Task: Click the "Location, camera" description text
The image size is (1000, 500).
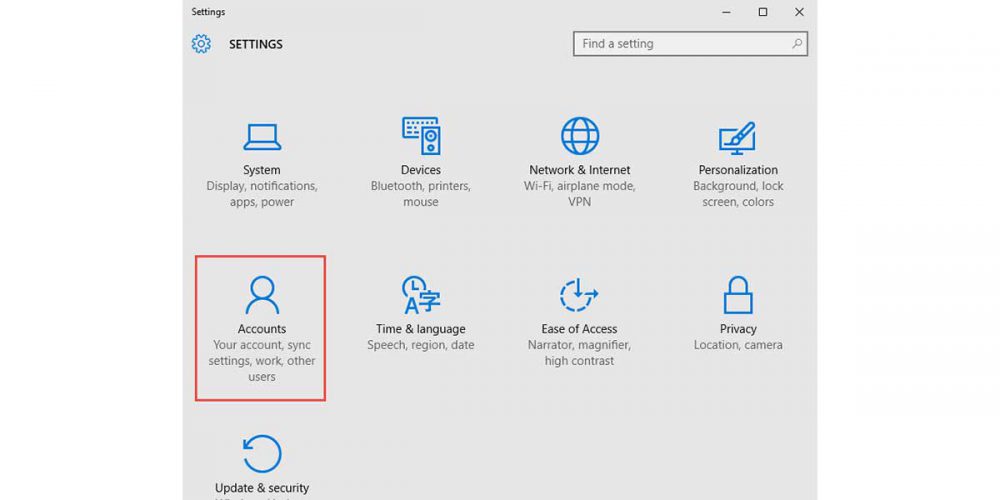Action: 738,345
